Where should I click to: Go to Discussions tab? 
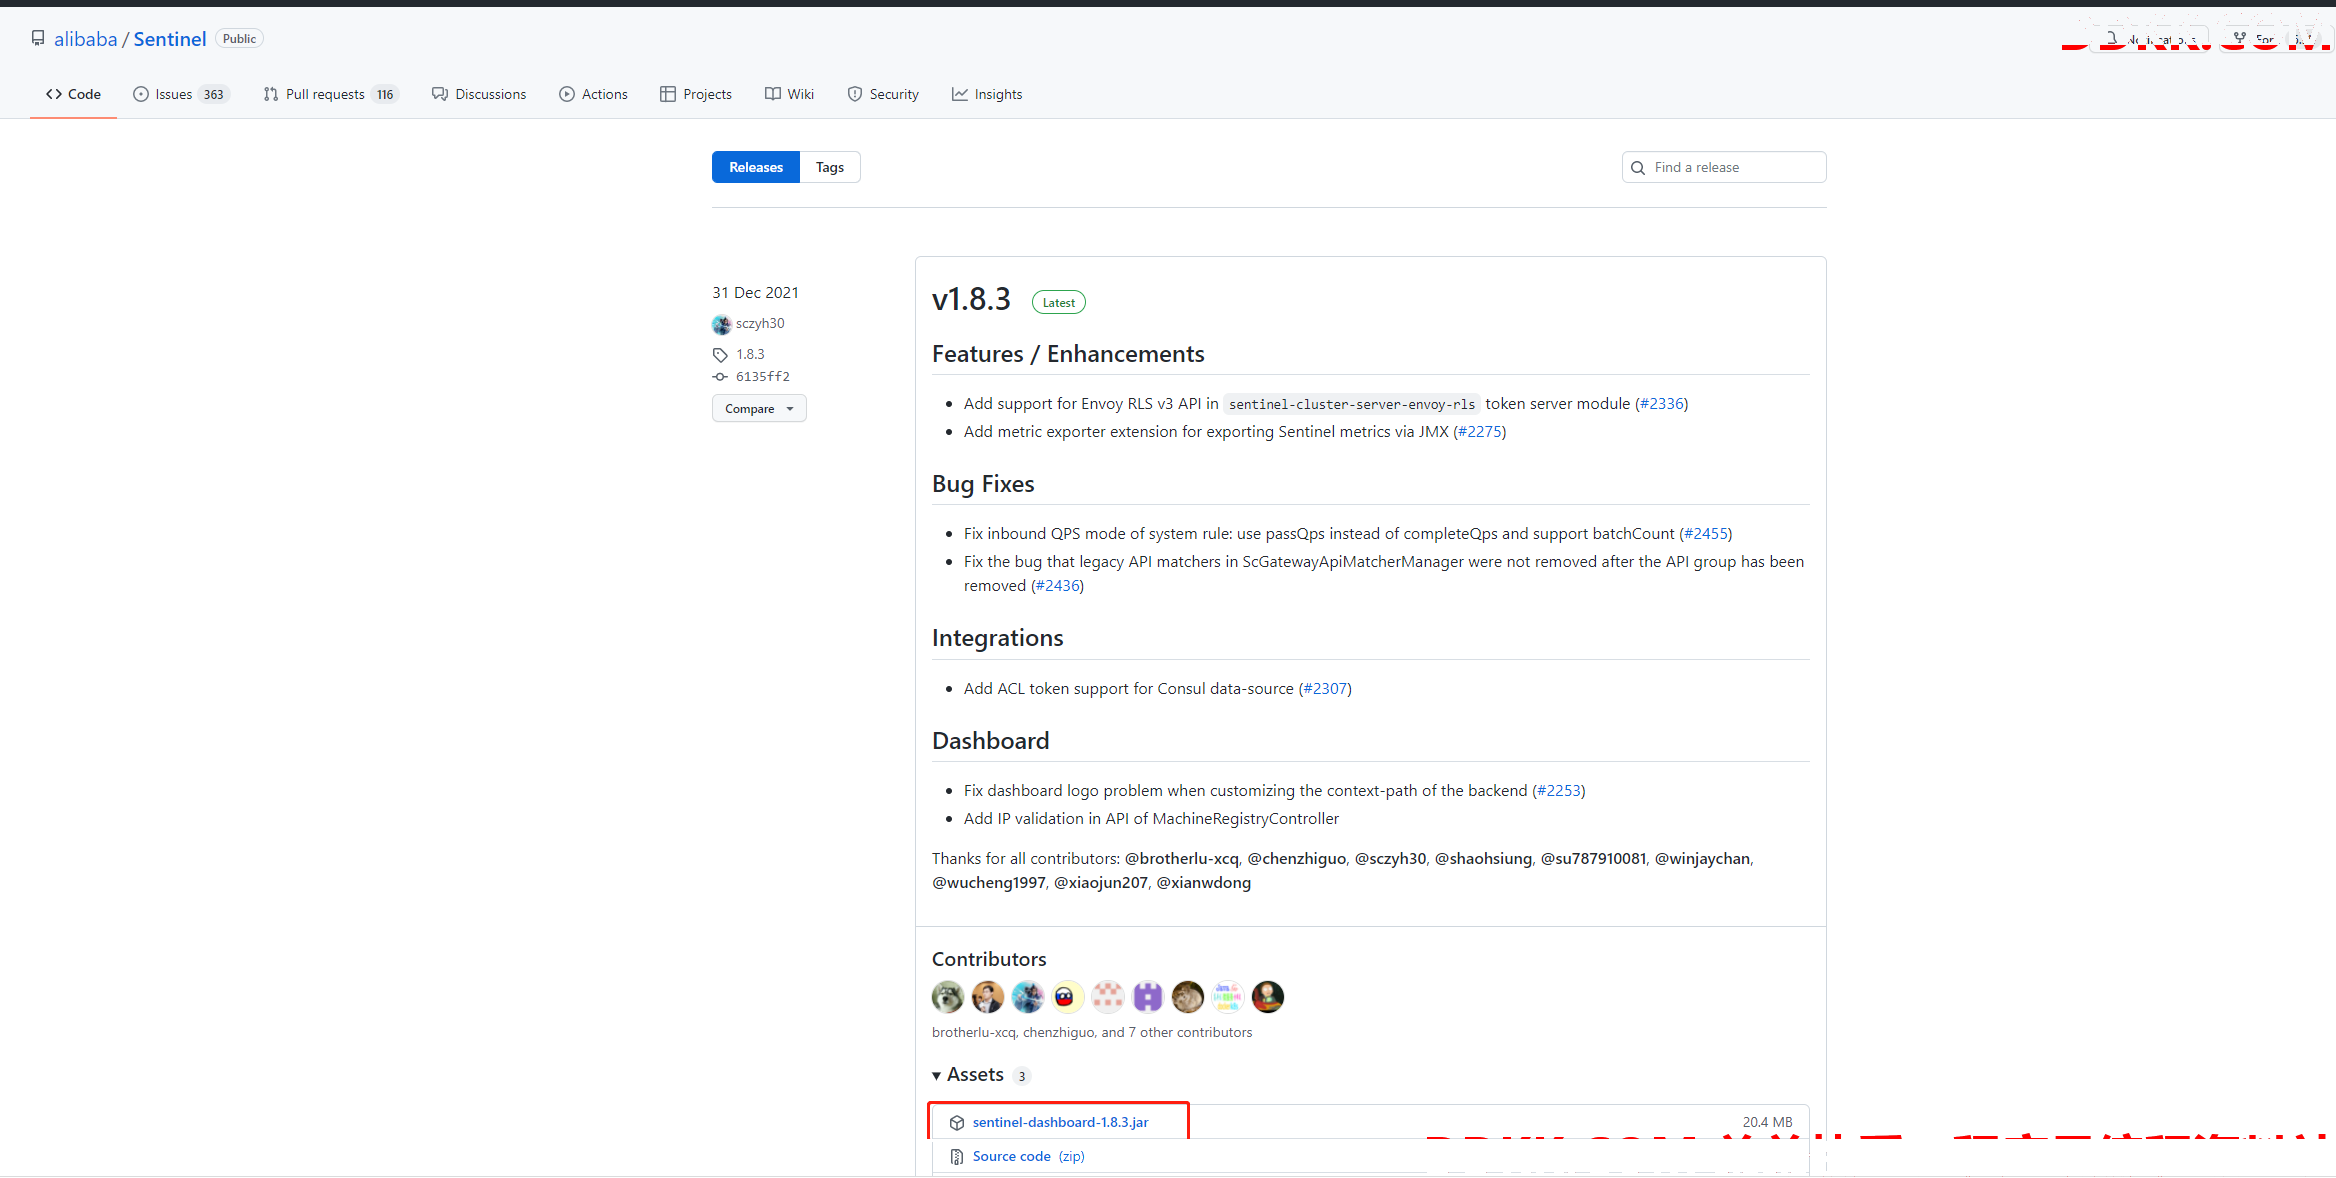point(479,94)
